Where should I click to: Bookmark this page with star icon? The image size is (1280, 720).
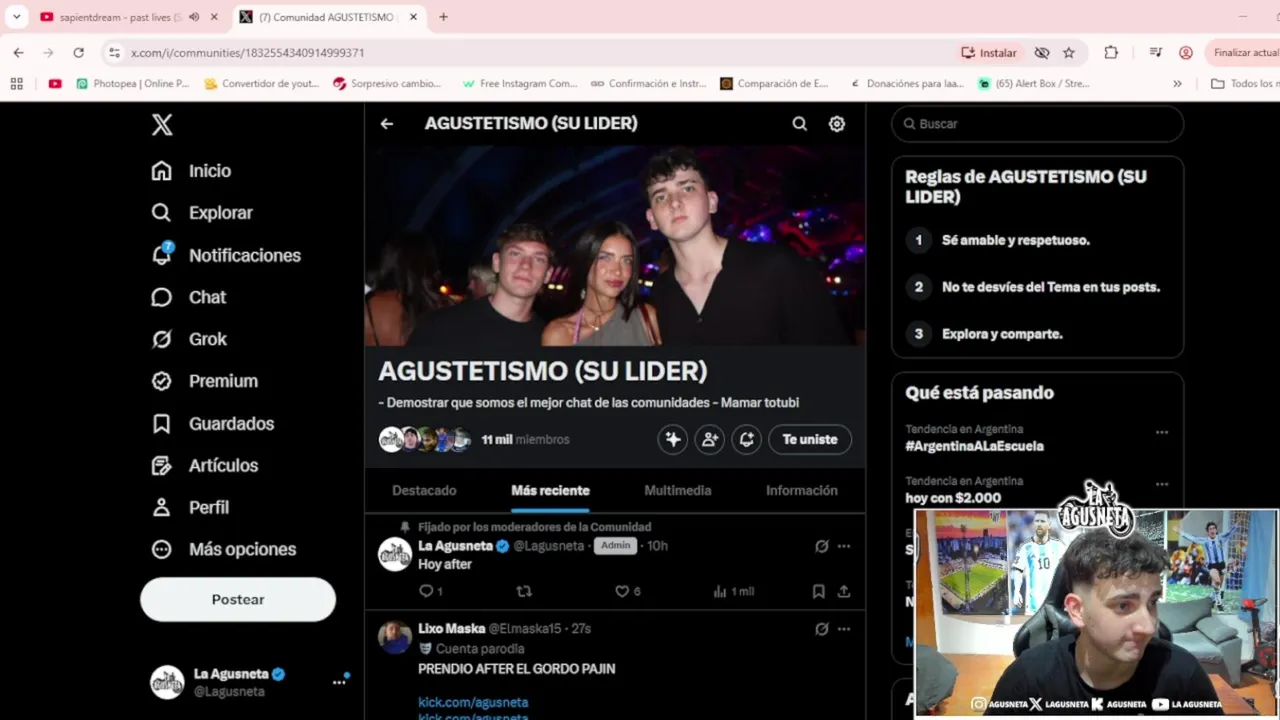pyautogui.click(x=1069, y=52)
